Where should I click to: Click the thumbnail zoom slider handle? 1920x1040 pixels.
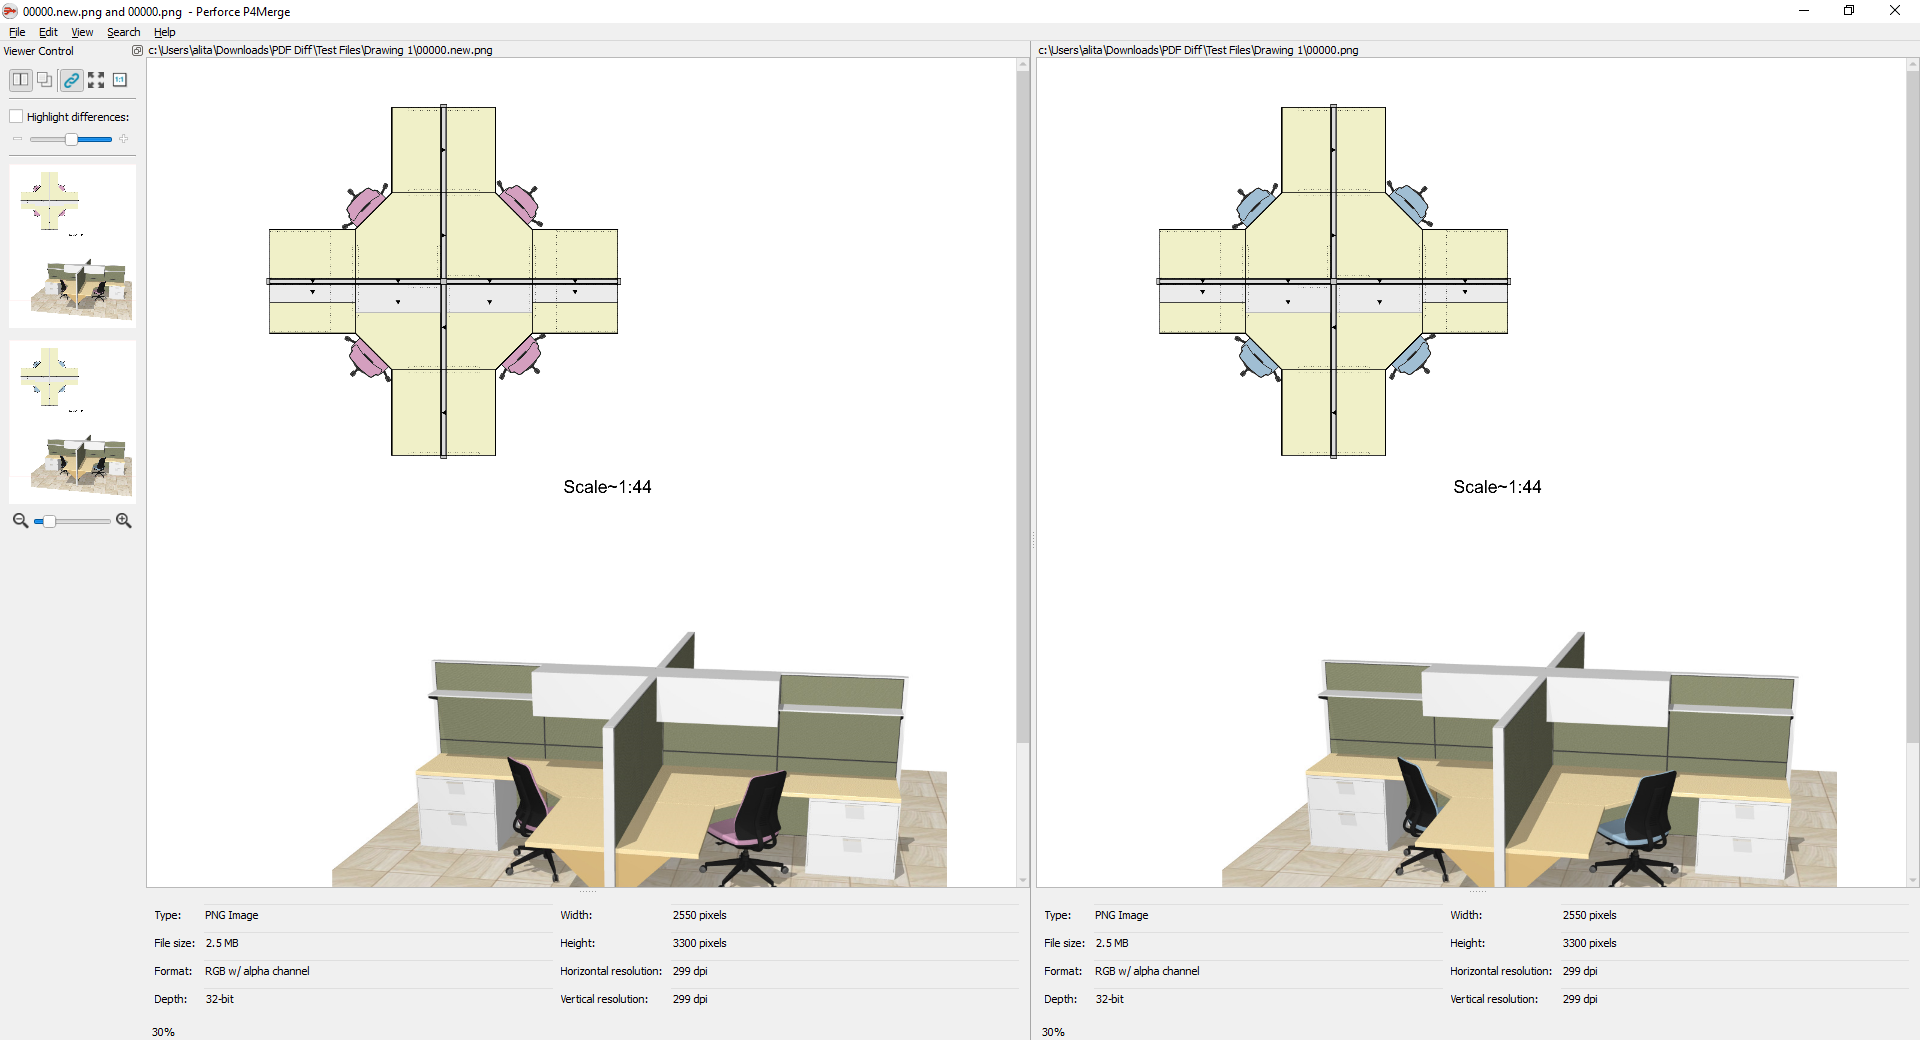49,521
